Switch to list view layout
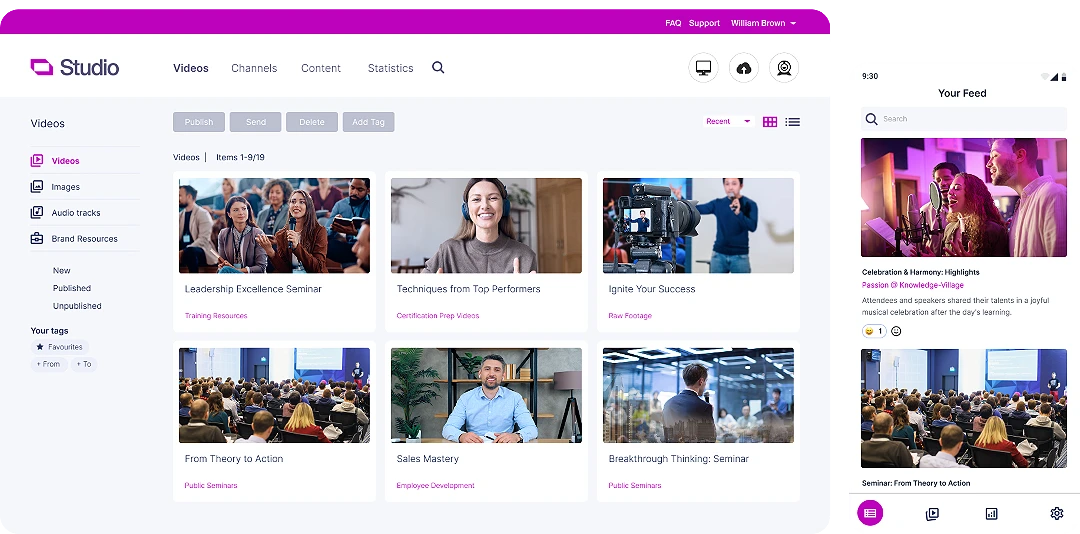Viewport: 1080px width, 534px height. coord(793,122)
